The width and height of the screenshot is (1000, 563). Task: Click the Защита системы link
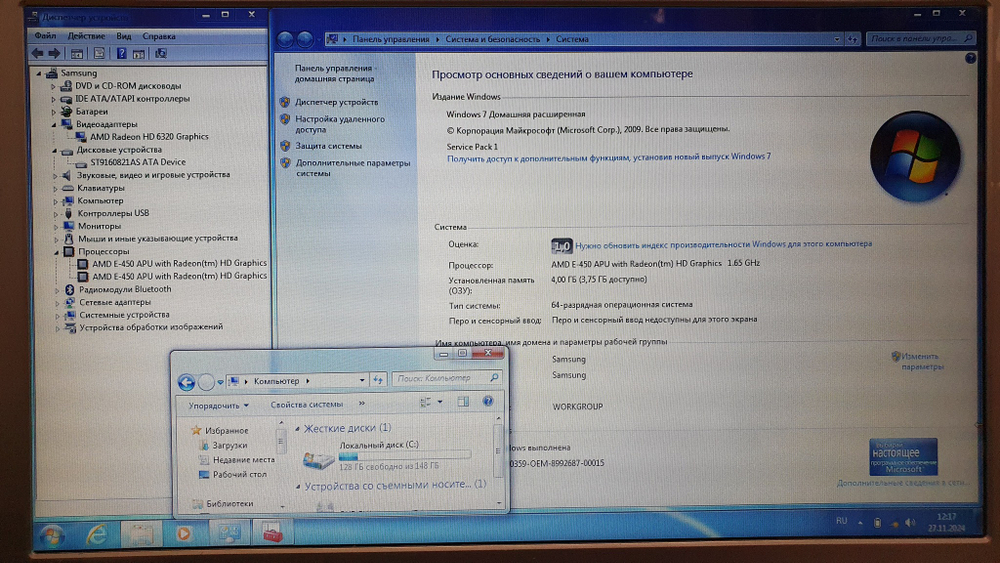click(328, 146)
